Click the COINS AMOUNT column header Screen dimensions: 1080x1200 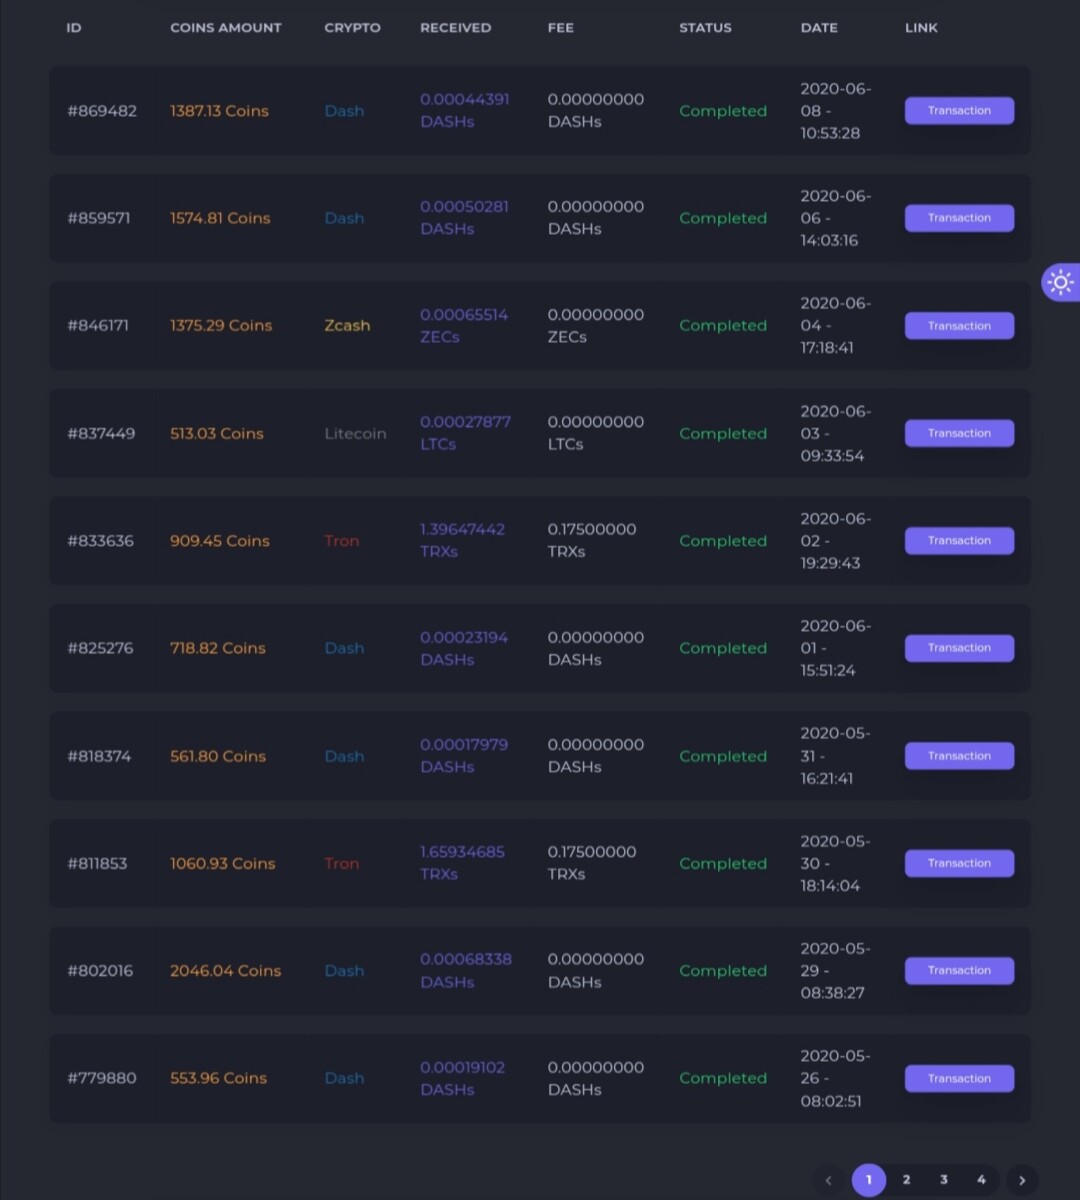point(226,28)
